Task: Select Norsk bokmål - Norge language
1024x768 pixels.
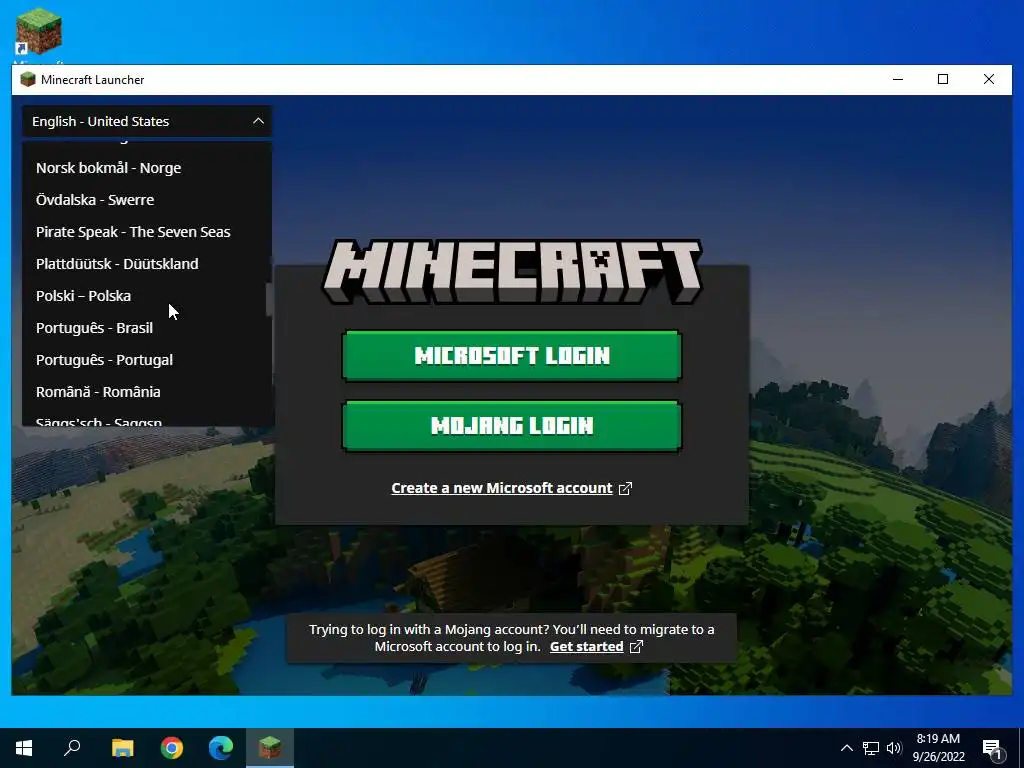Action: (x=148, y=168)
